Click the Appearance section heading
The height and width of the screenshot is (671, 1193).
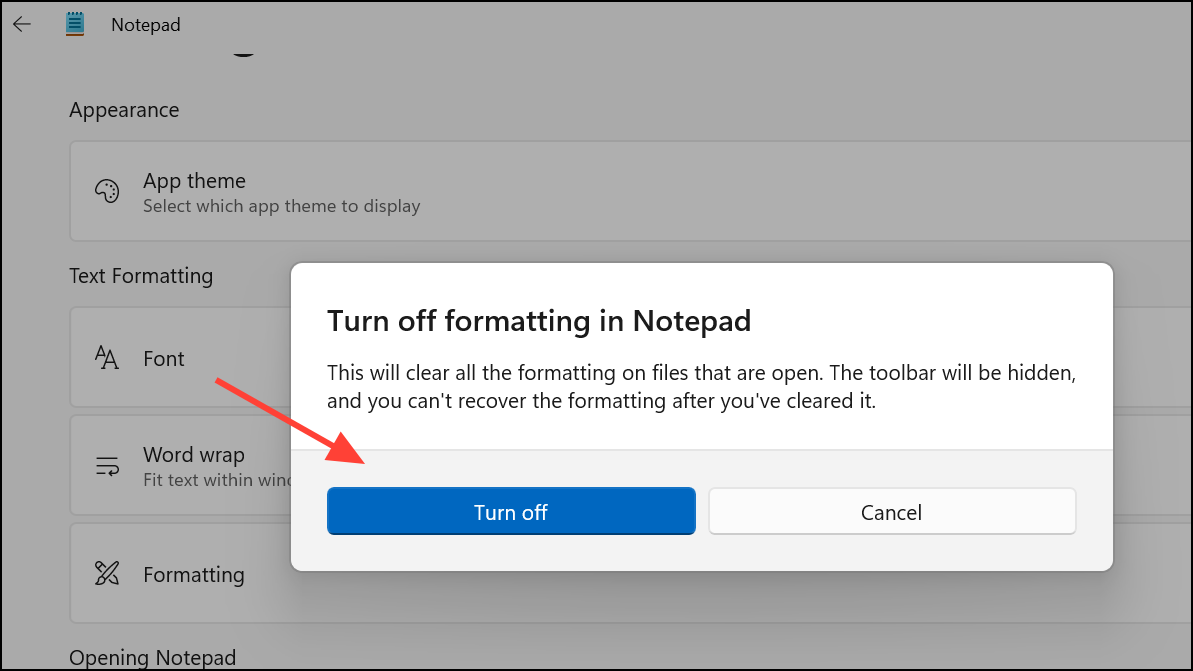(124, 110)
